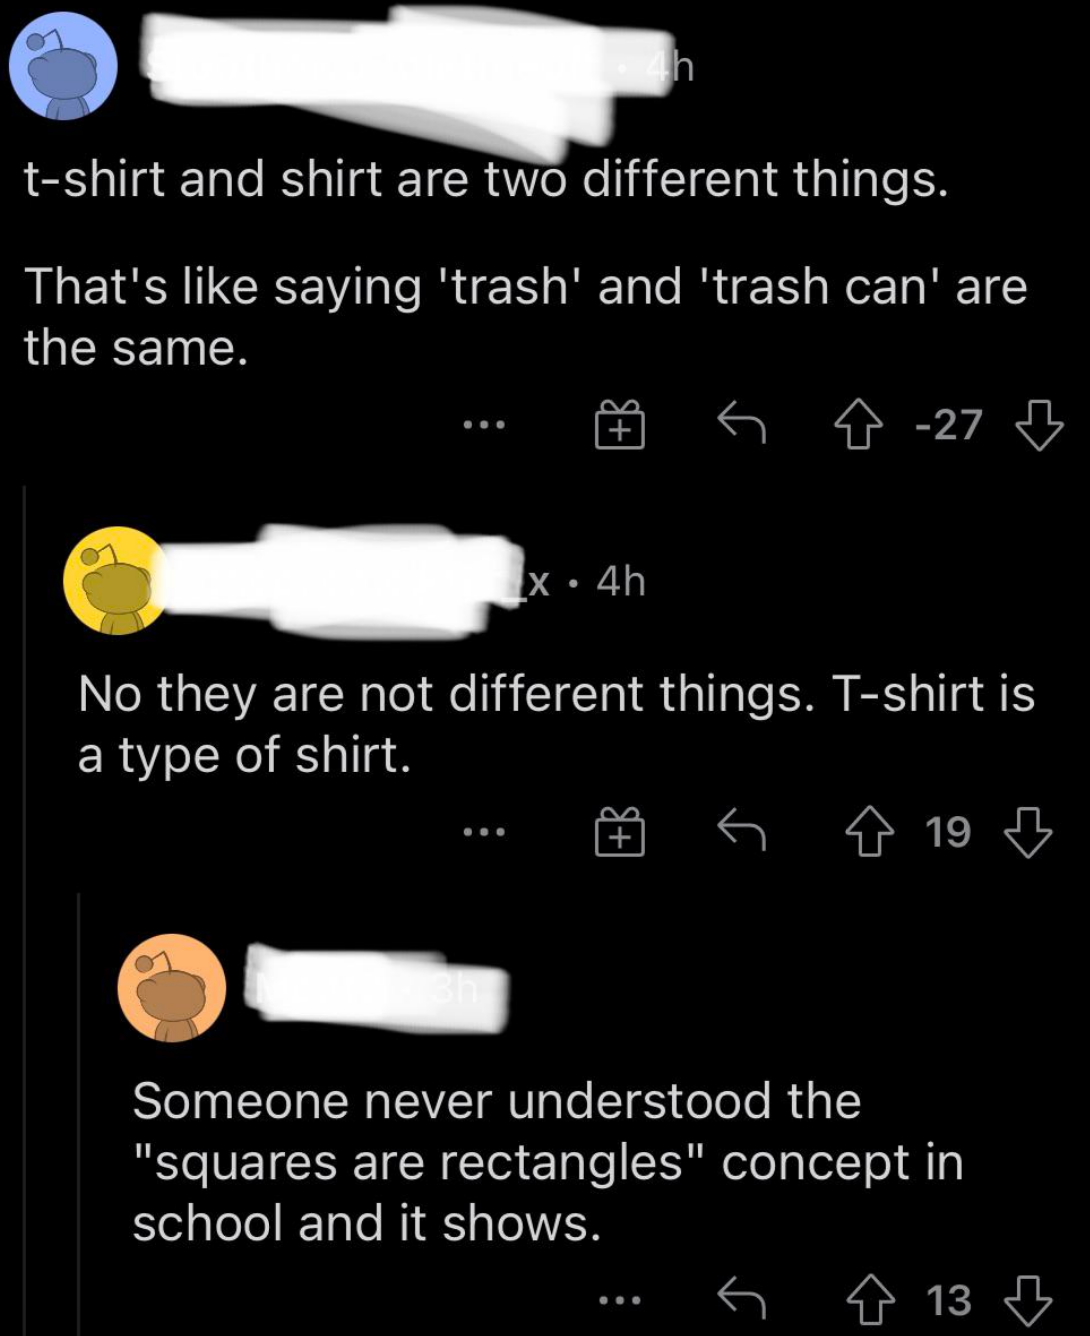Collapse thread using the leftmost vertical line
1090x1336 pixels.
[24, 900]
